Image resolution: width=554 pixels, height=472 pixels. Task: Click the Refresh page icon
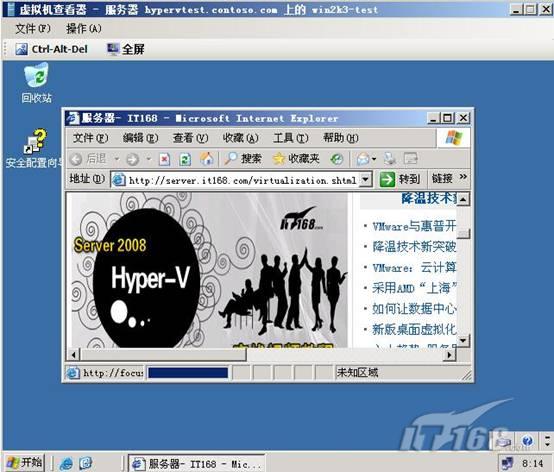(x=185, y=159)
